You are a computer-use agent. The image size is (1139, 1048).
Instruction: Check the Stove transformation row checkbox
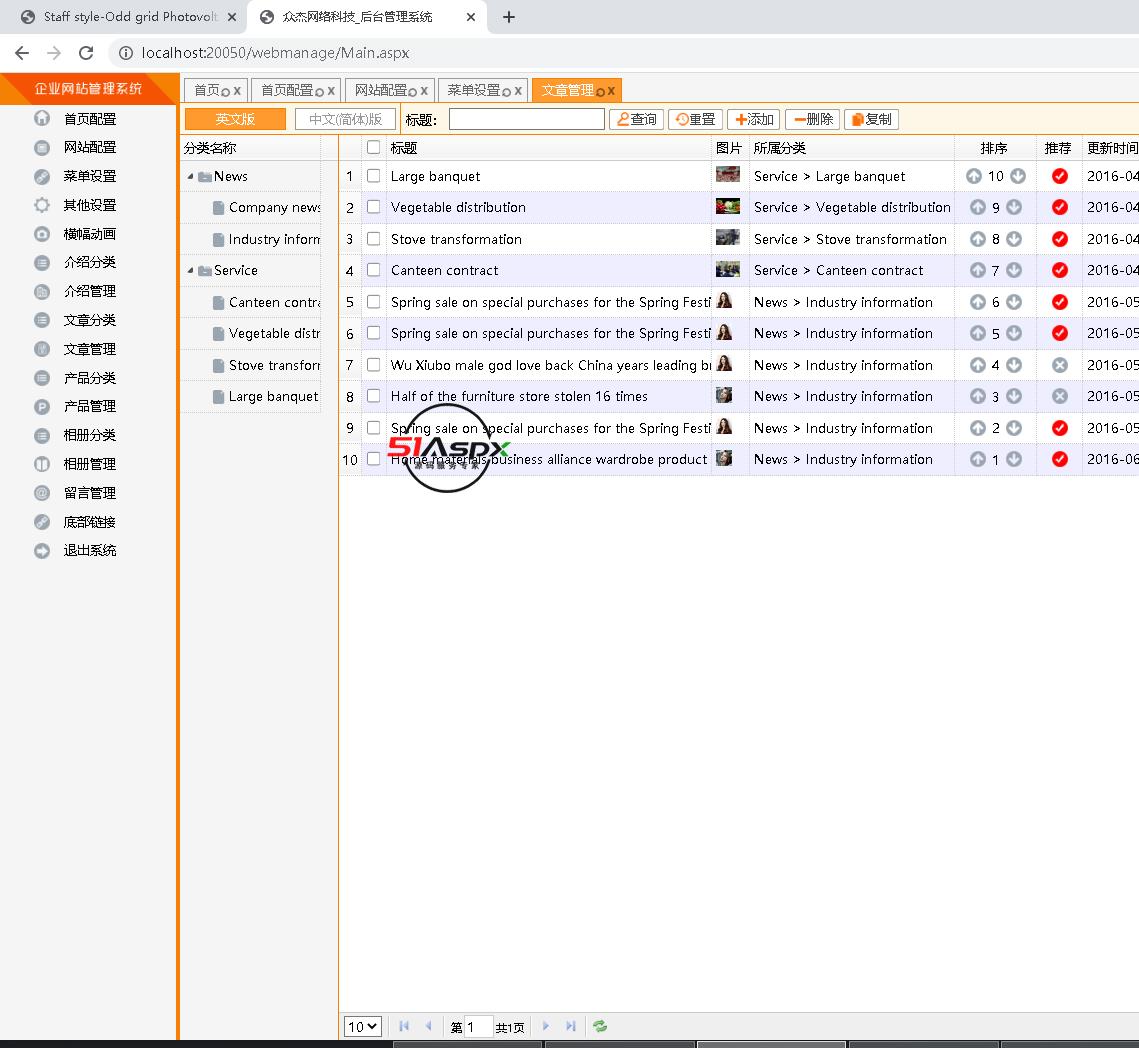coord(373,239)
